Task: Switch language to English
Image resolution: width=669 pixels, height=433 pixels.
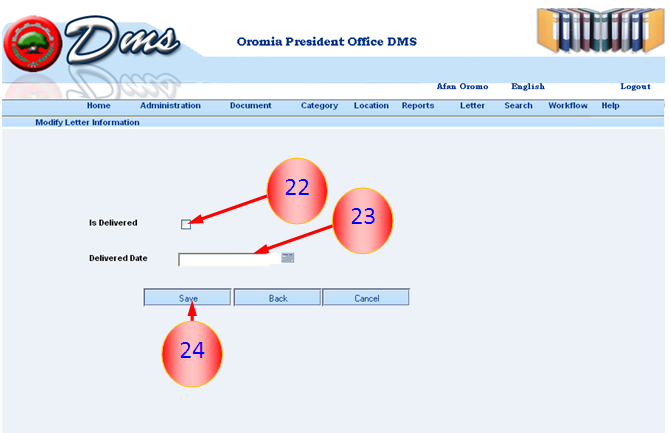Action: pyautogui.click(x=528, y=87)
